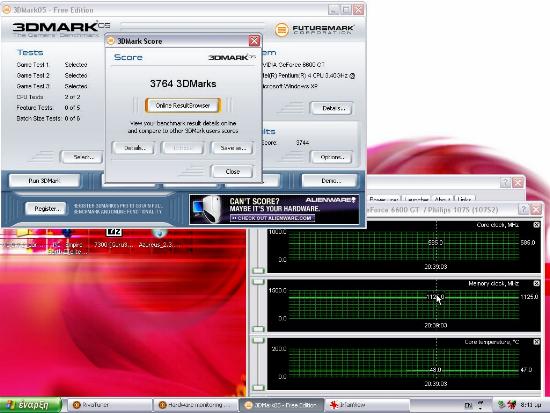550x413 pixels.
Task: Click the Memory clock graph upper slider handle
Action: (x=259, y=282)
